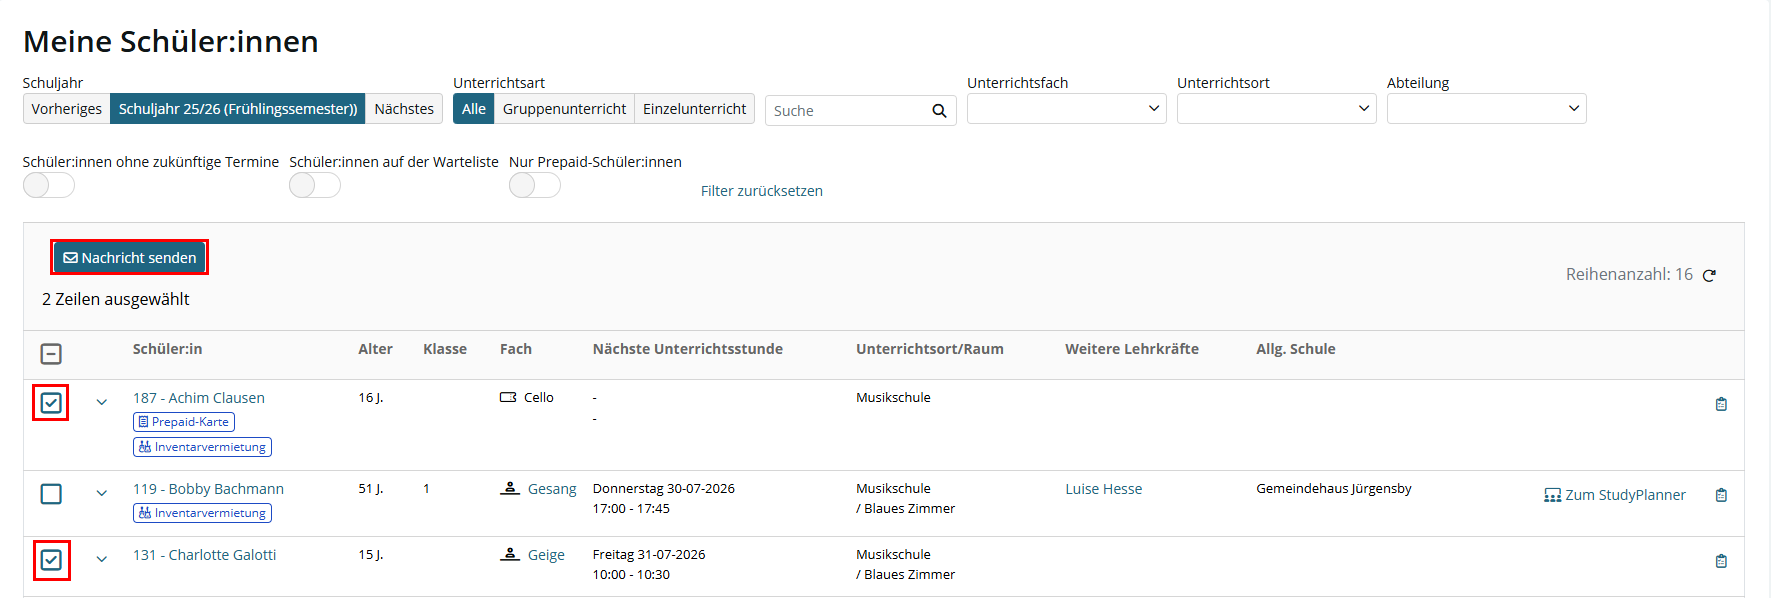Filter by Gruppenunterricht
1771x598 pixels.
pos(565,109)
